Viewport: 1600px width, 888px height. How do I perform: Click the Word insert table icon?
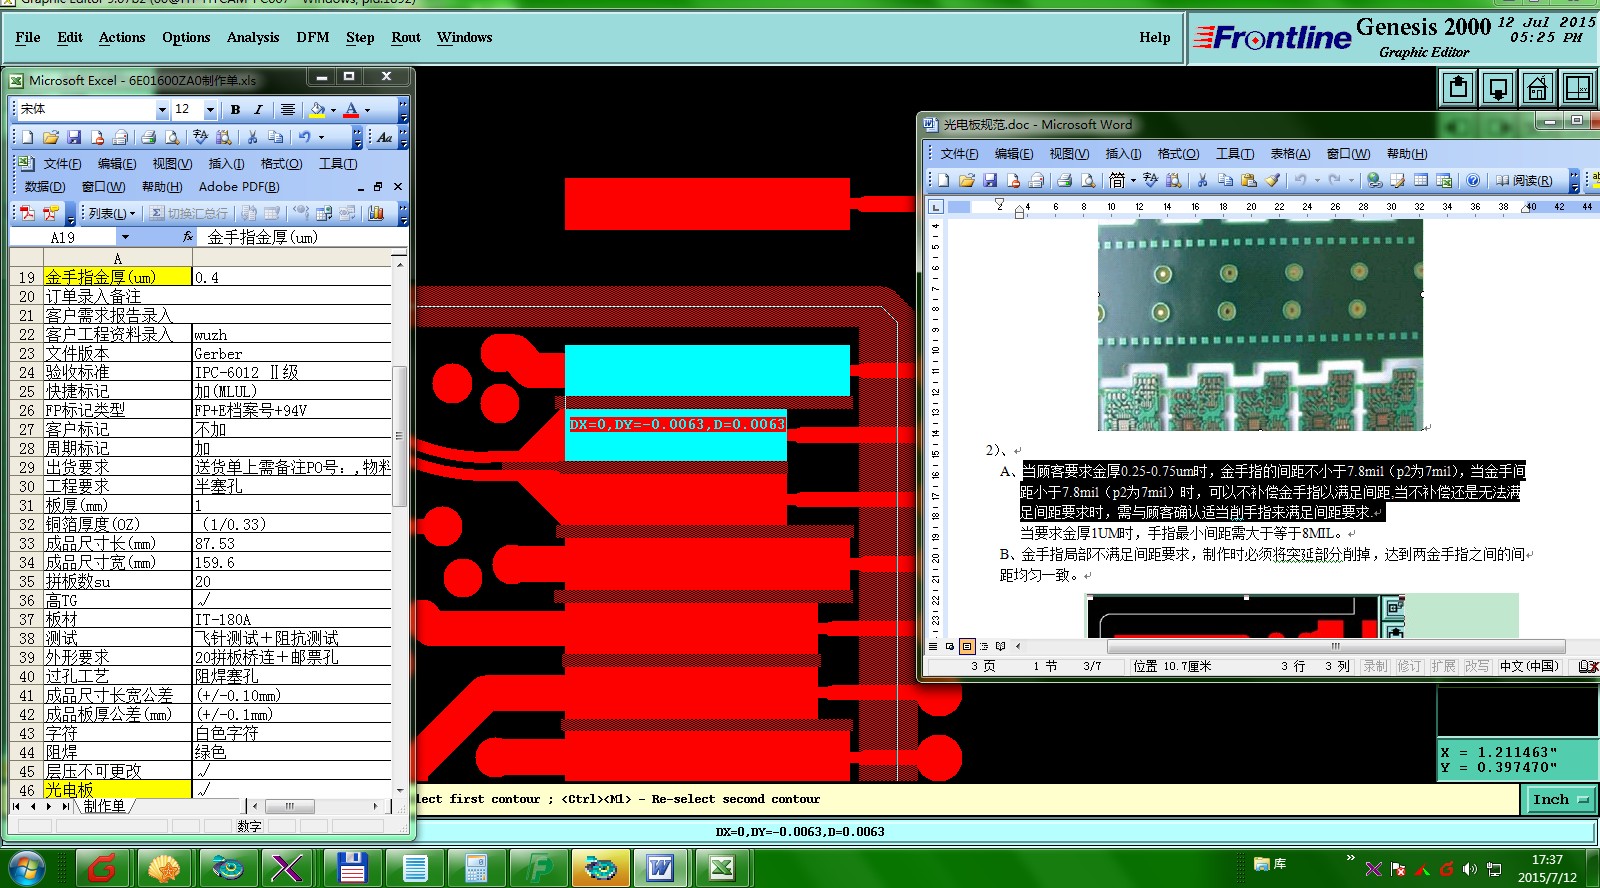pyautogui.click(x=1420, y=180)
